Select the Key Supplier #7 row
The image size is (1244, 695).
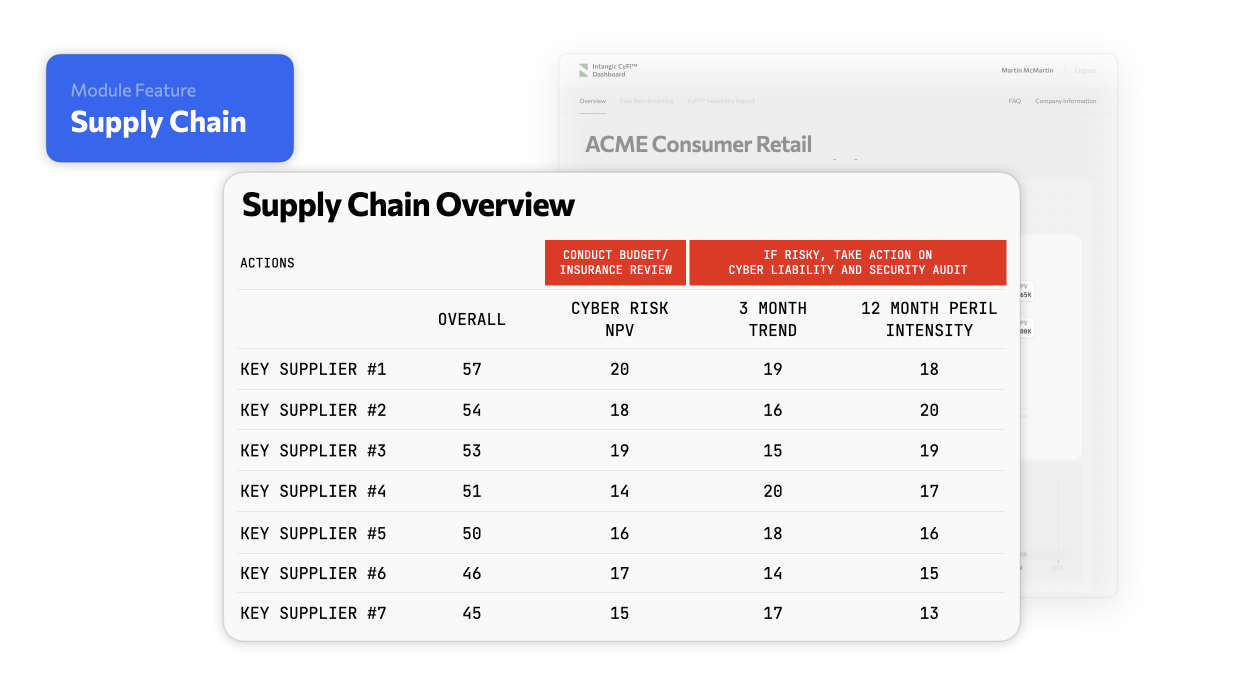click(x=313, y=613)
